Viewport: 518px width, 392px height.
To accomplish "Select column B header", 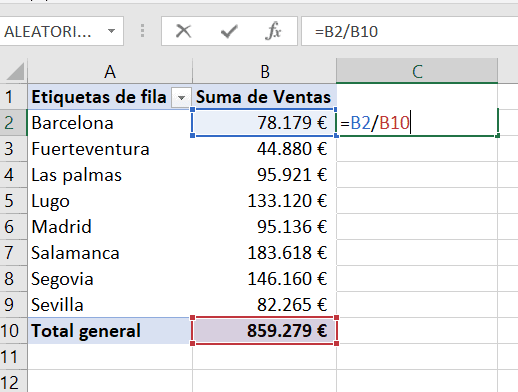I will tap(264, 71).
